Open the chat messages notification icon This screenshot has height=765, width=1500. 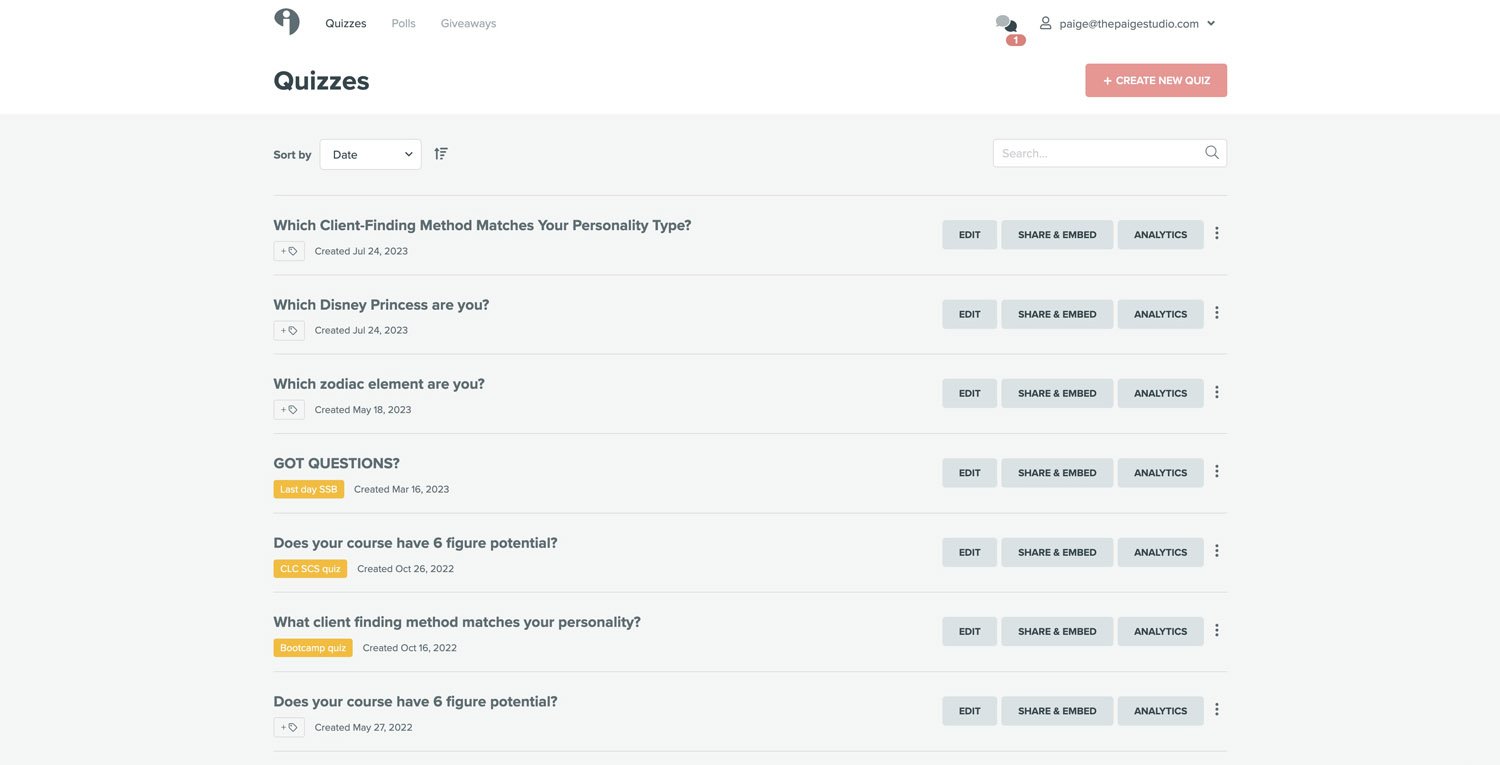[1006, 23]
